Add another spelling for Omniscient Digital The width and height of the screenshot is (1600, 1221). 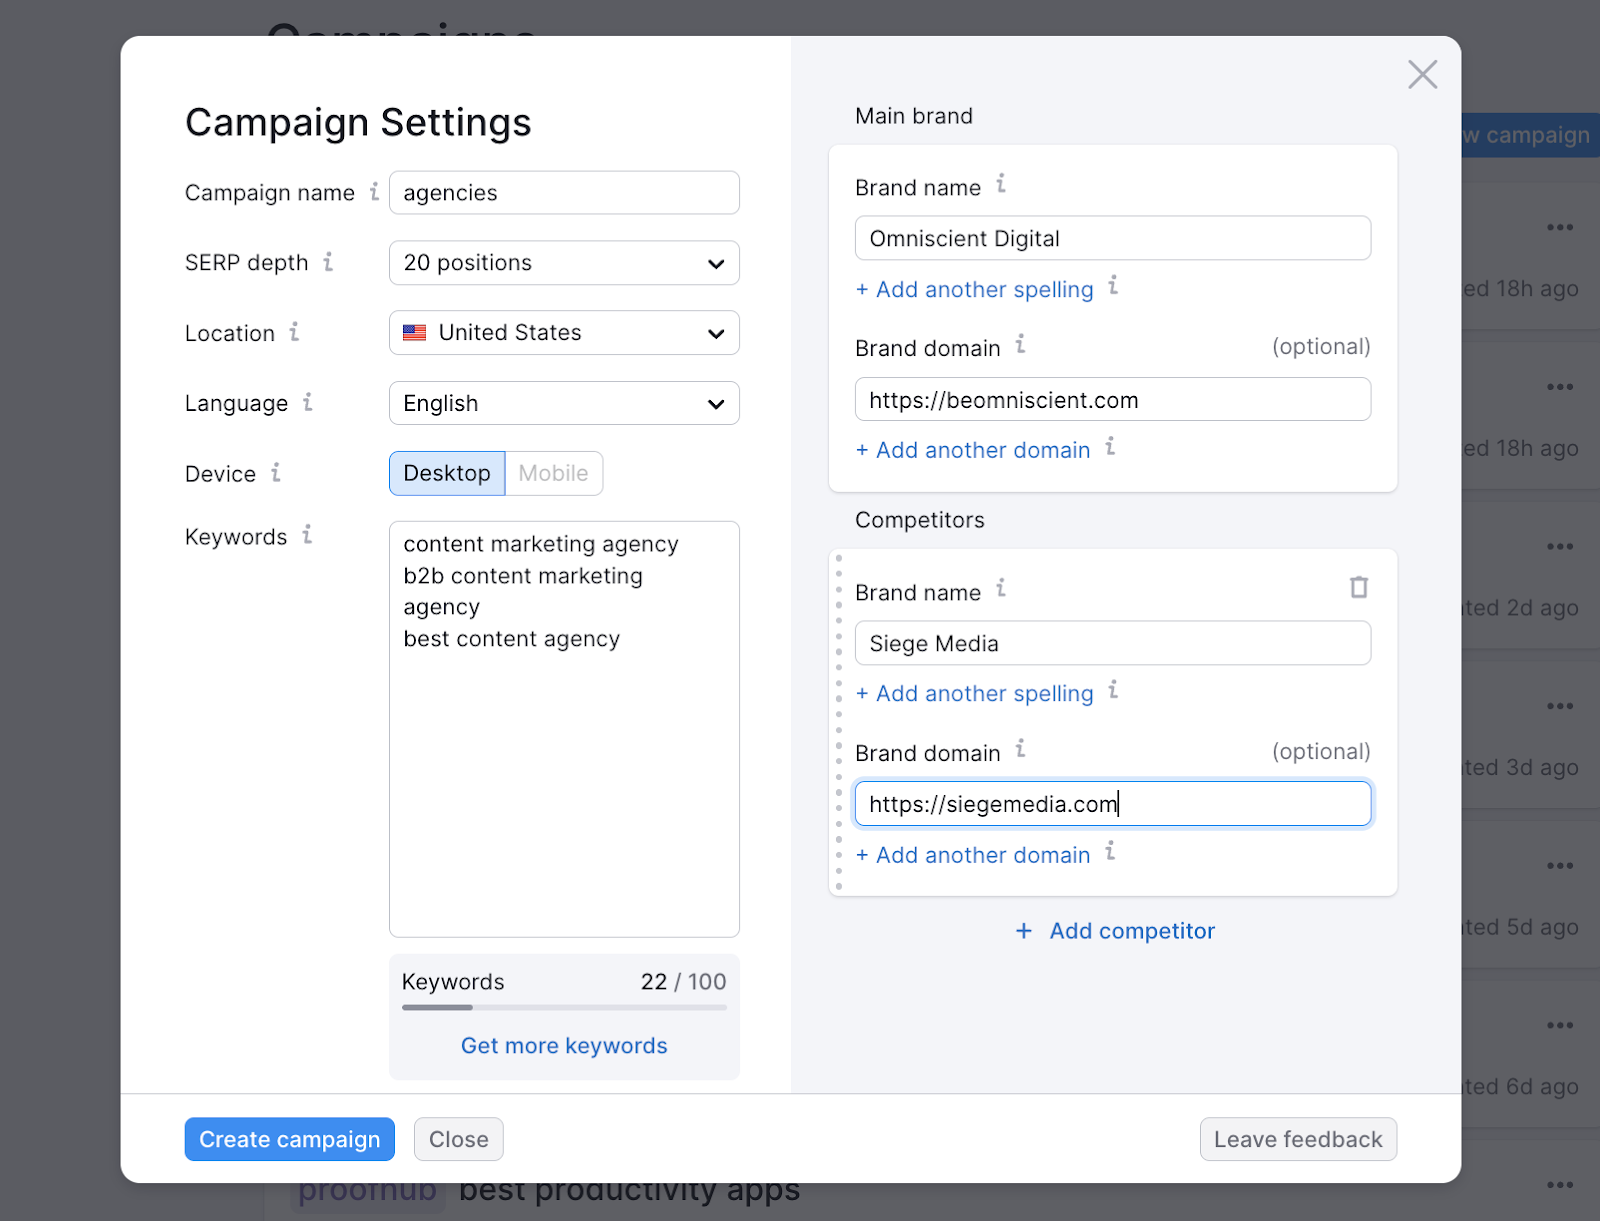(975, 289)
